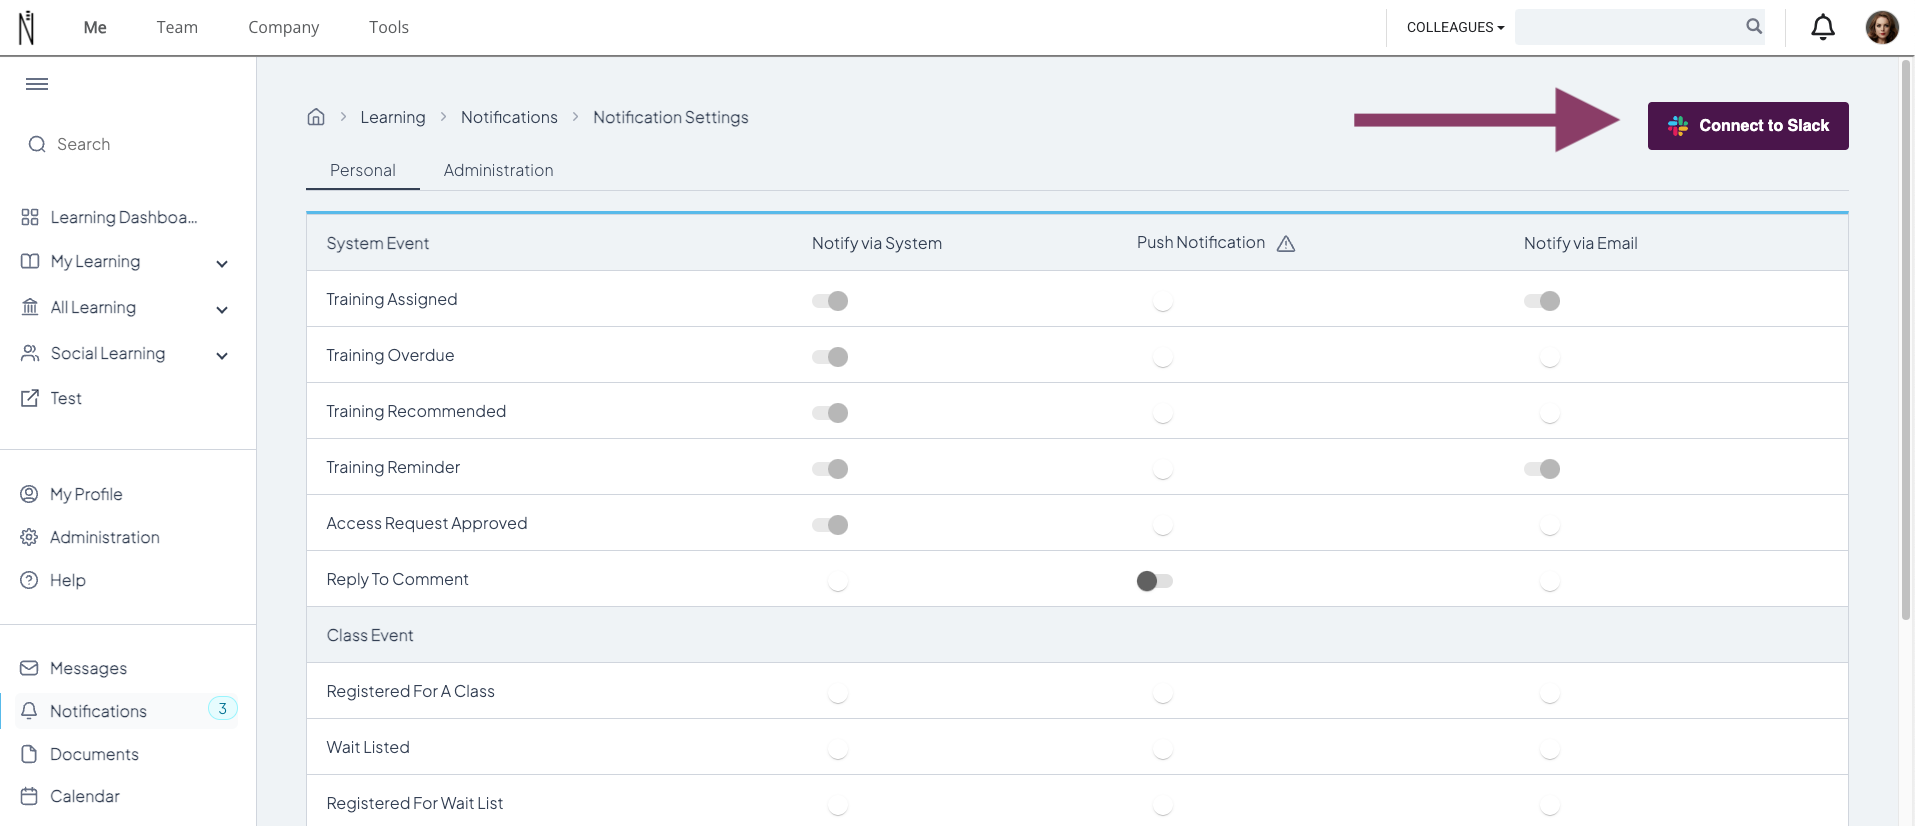Click the My Learning book icon
Viewport: 1915px width, 826px height.
(30, 261)
